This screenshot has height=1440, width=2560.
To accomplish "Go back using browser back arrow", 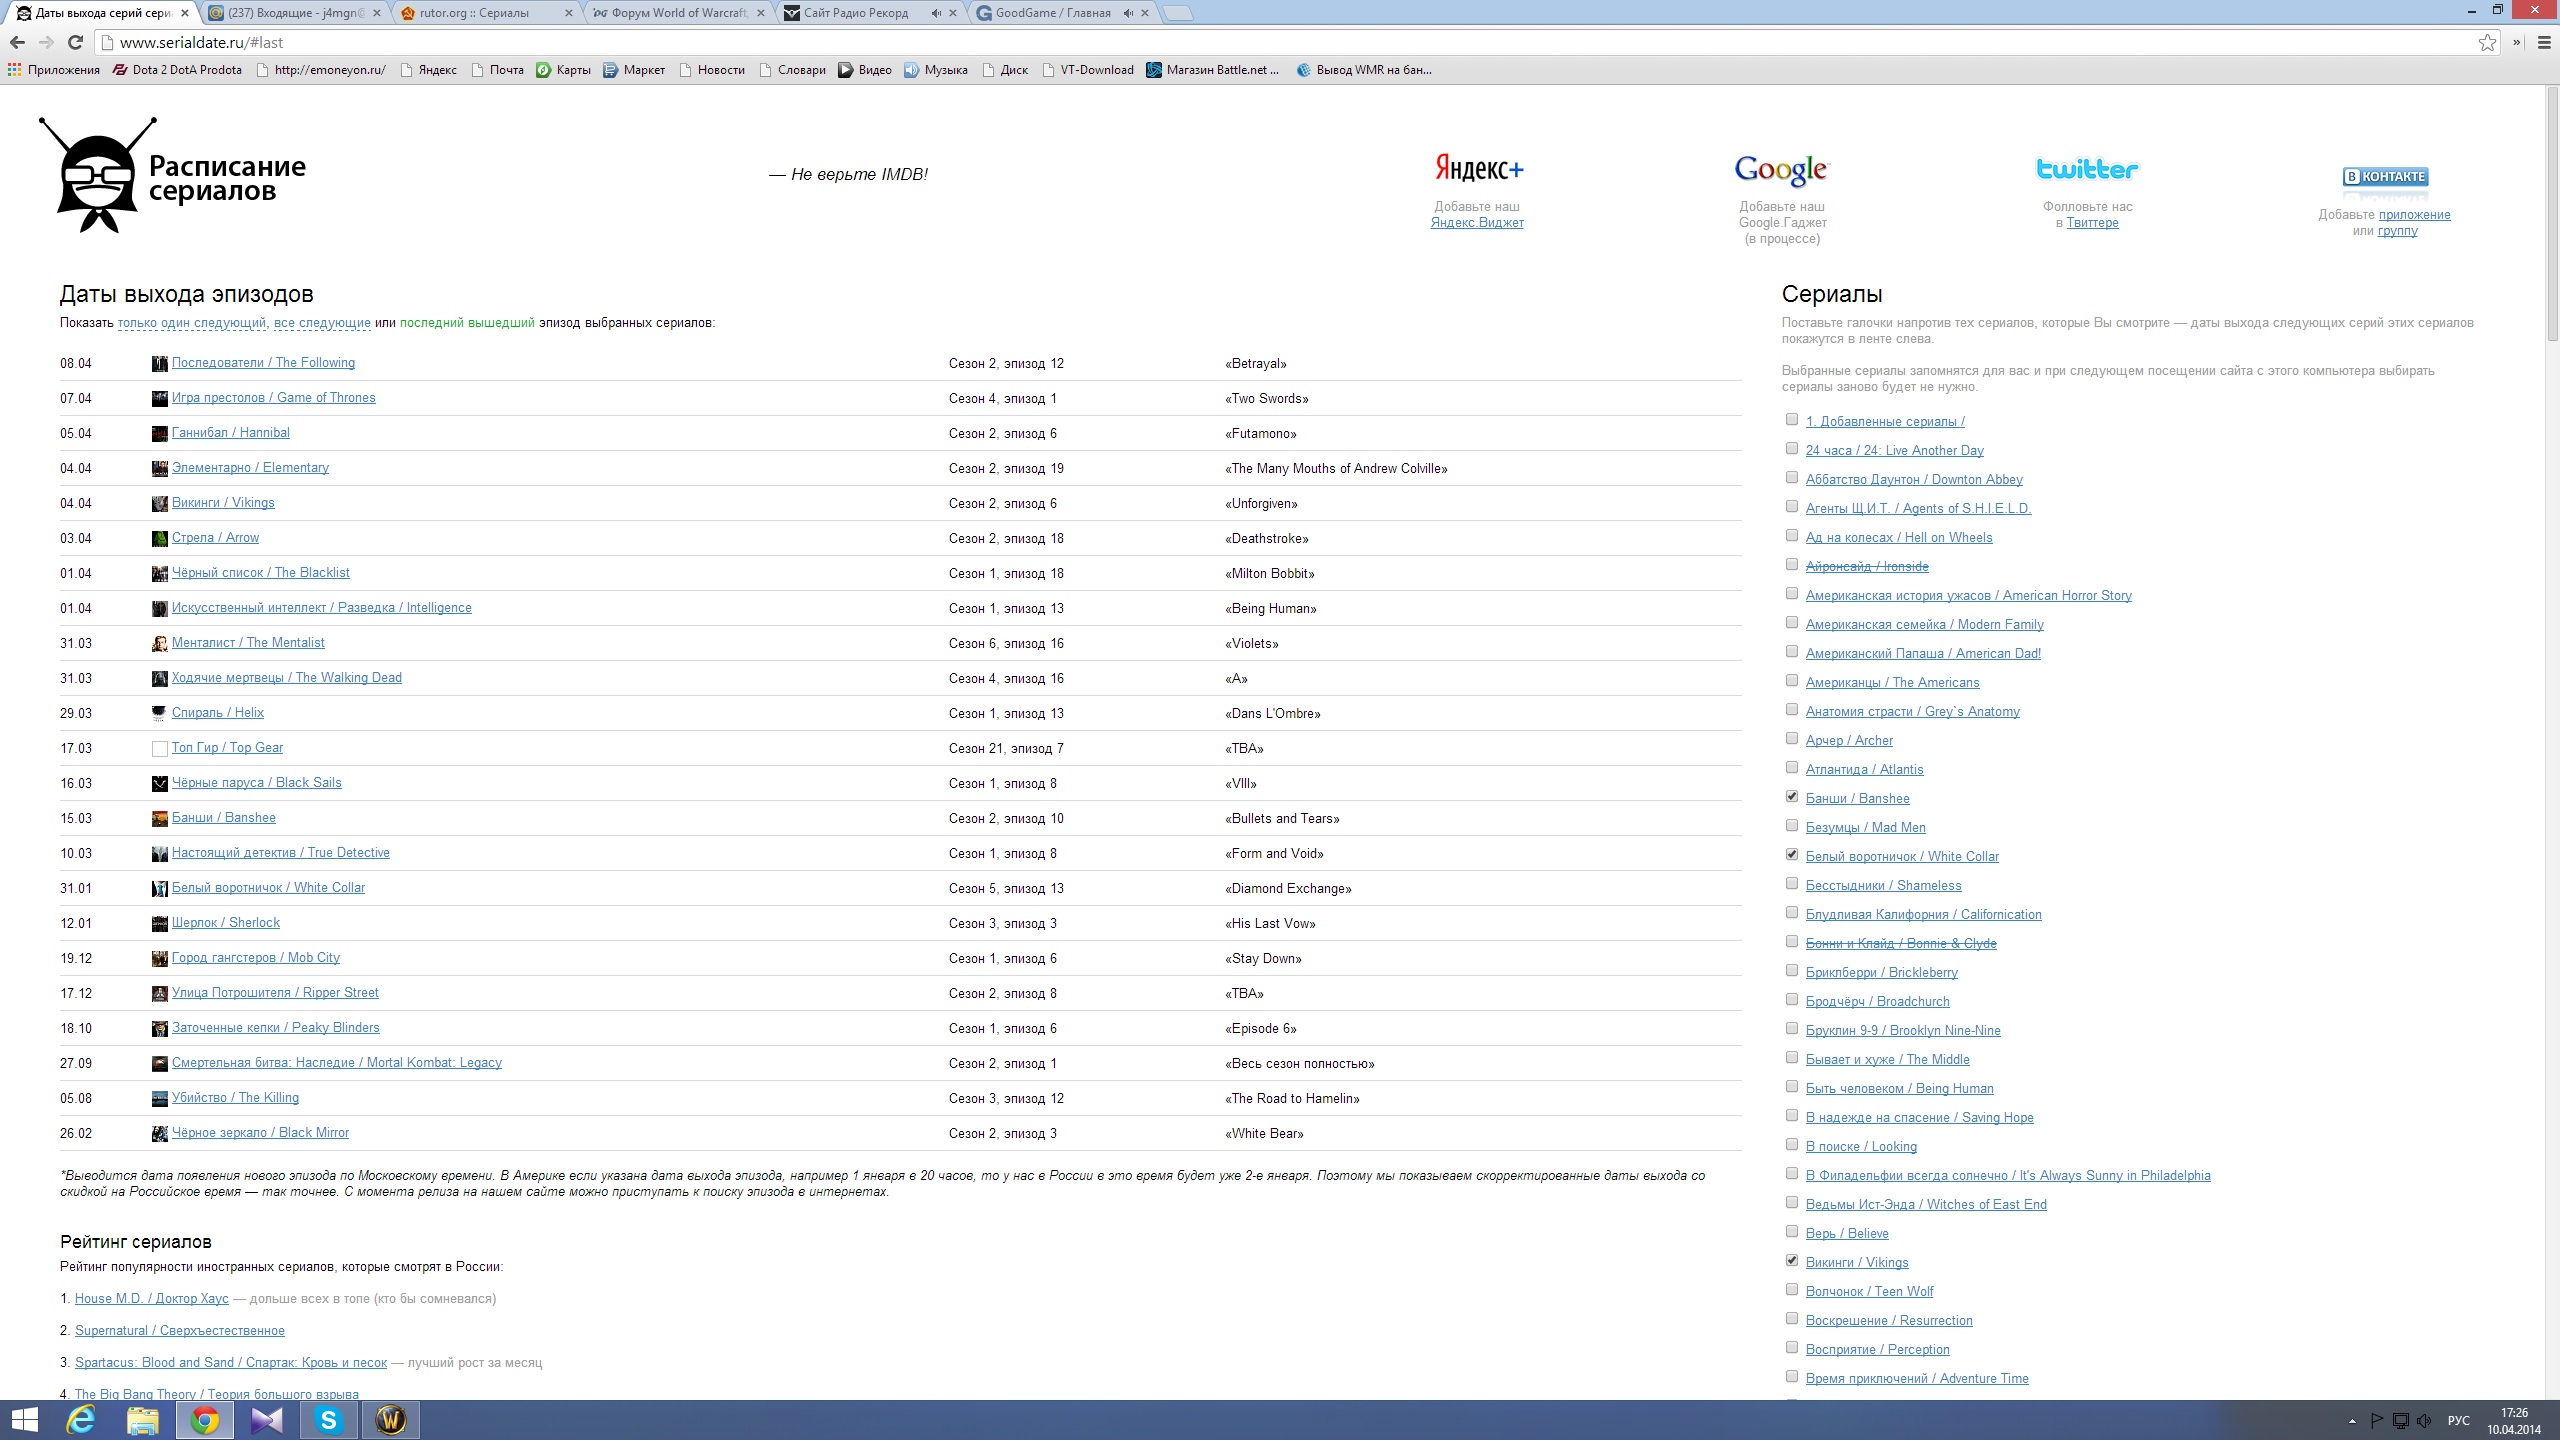I will [x=17, y=42].
